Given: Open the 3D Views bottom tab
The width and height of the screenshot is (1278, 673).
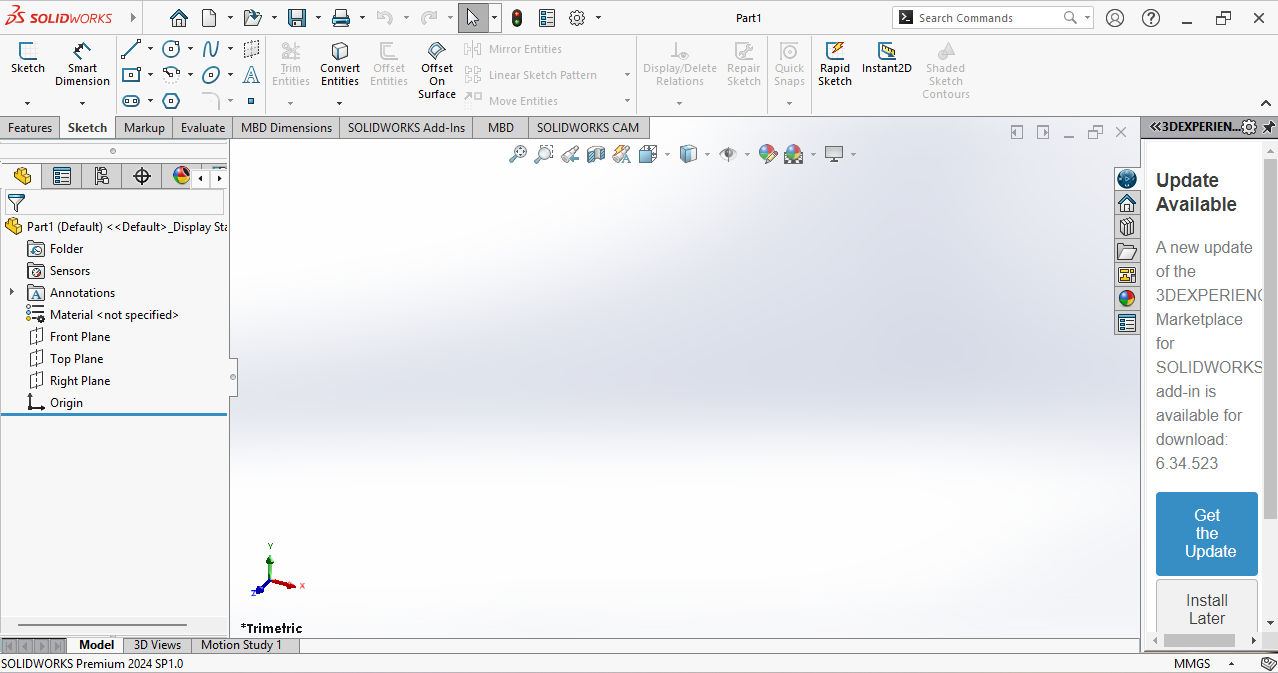Looking at the screenshot, I should point(158,645).
